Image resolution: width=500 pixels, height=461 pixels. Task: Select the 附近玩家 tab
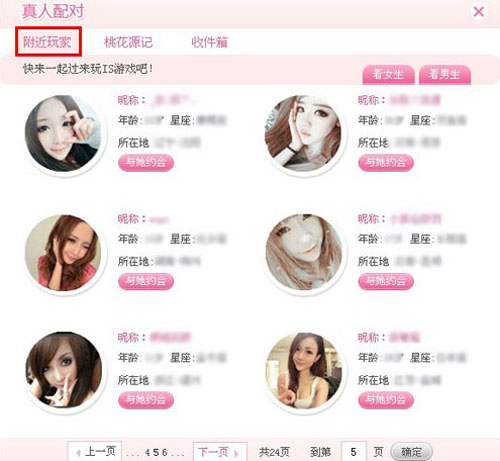click(48, 42)
